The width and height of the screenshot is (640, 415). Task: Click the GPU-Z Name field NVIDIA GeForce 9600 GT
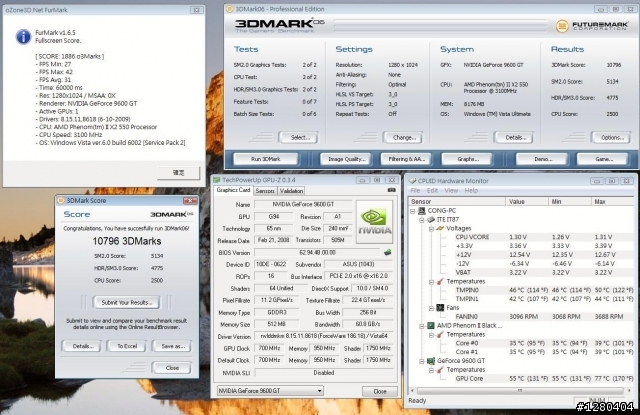[303, 204]
